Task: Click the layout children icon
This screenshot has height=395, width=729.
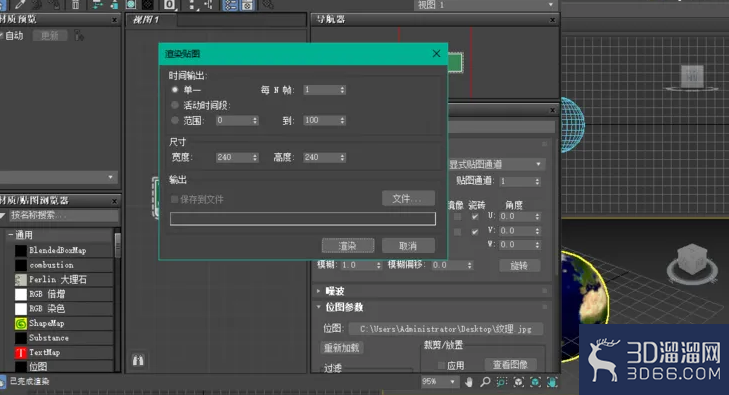Action: tap(208, 4)
